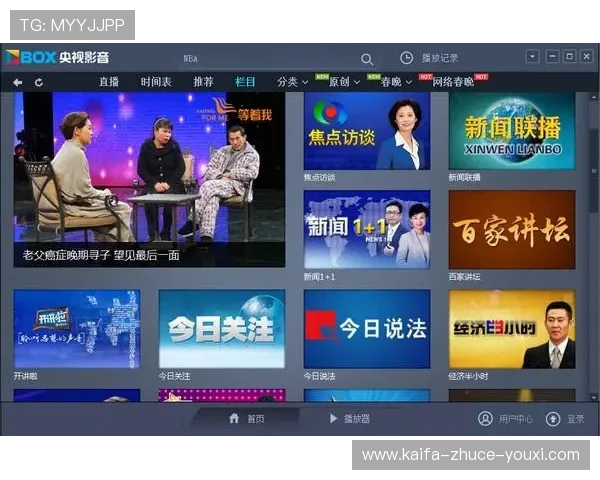The height and width of the screenshot is (480, 600).
Task: Click the 新闻联播 caption text
Action: (465, 177)
